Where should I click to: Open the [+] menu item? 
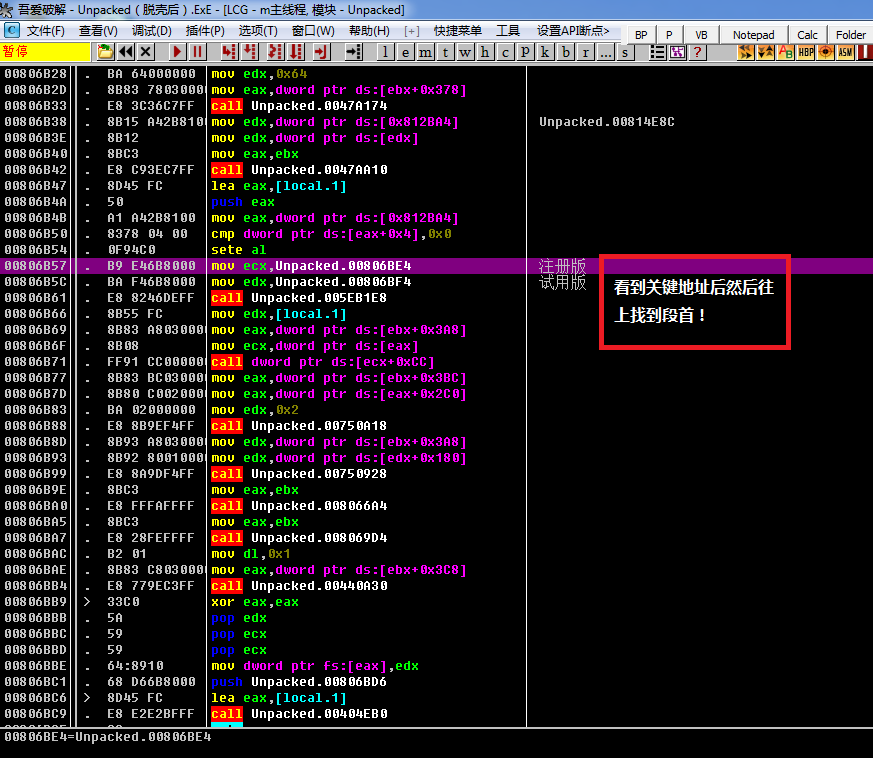point(411,31)
